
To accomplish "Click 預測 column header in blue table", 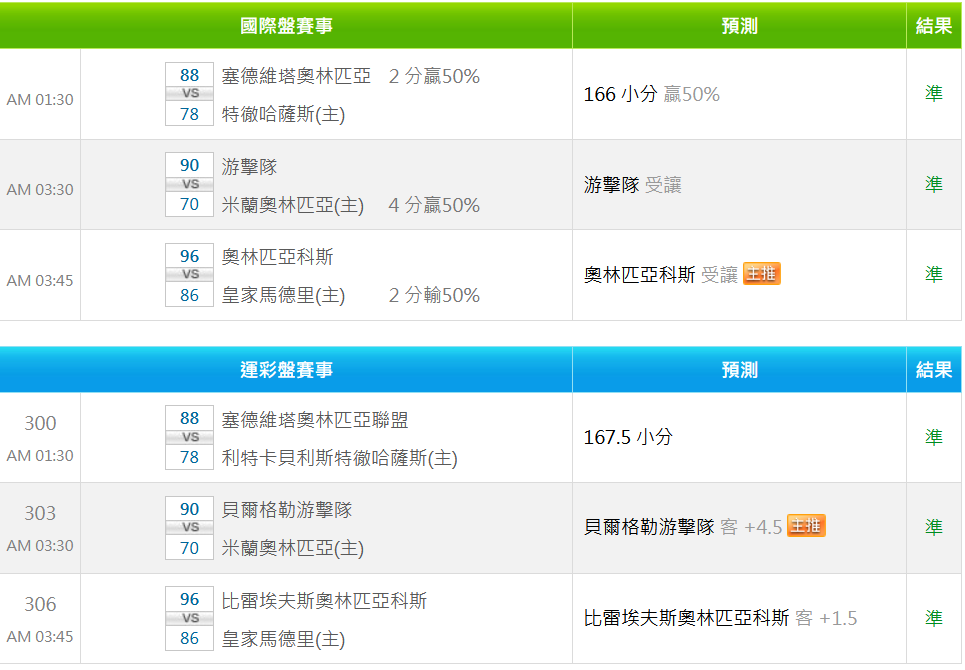I will [x=739, y=370].
